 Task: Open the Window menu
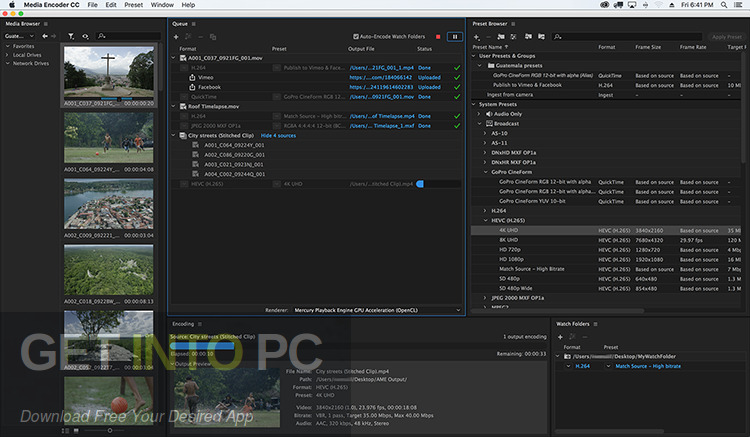[162, 5]
